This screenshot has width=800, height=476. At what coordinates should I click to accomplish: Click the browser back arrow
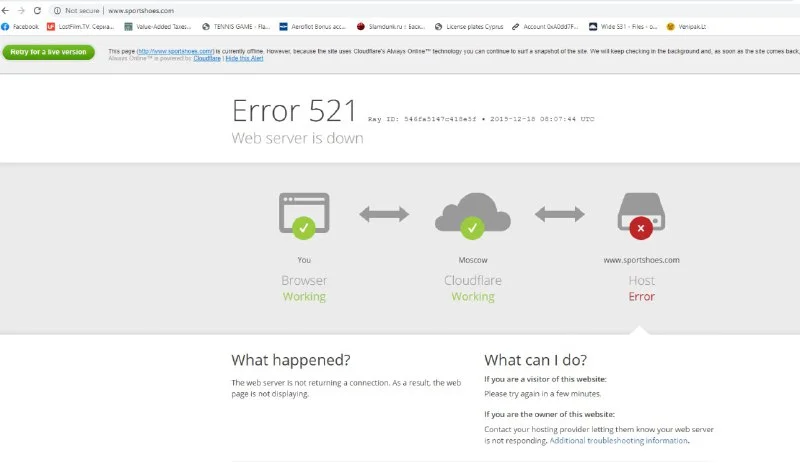7,10
